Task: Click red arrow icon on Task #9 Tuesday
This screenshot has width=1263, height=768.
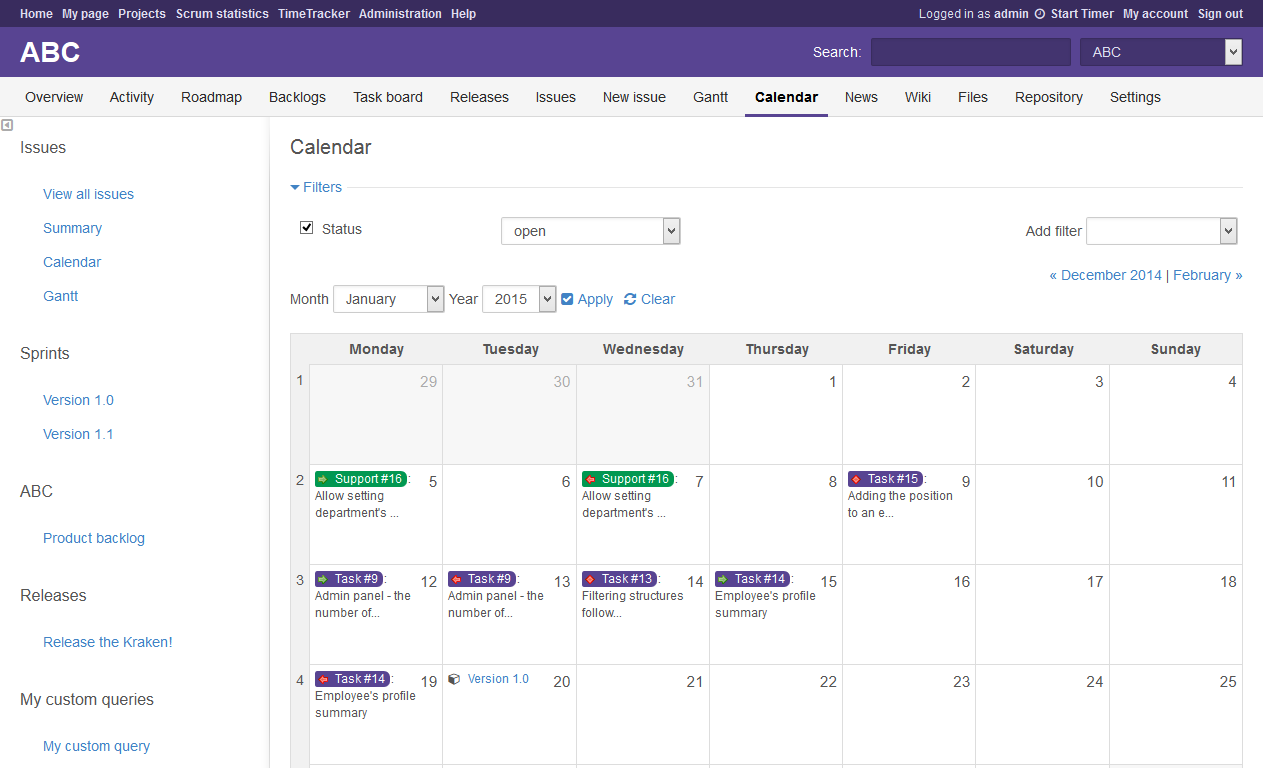Action: 456,579
